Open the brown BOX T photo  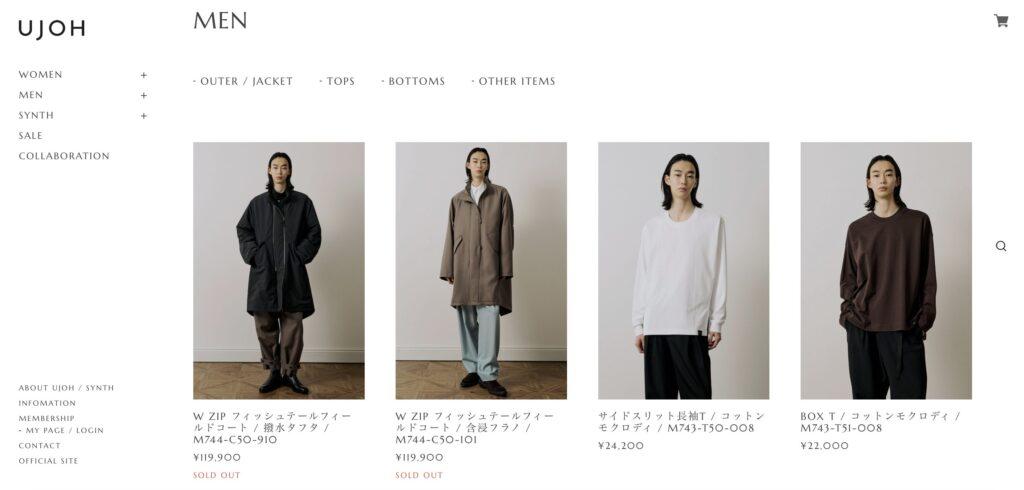[886, 270]
